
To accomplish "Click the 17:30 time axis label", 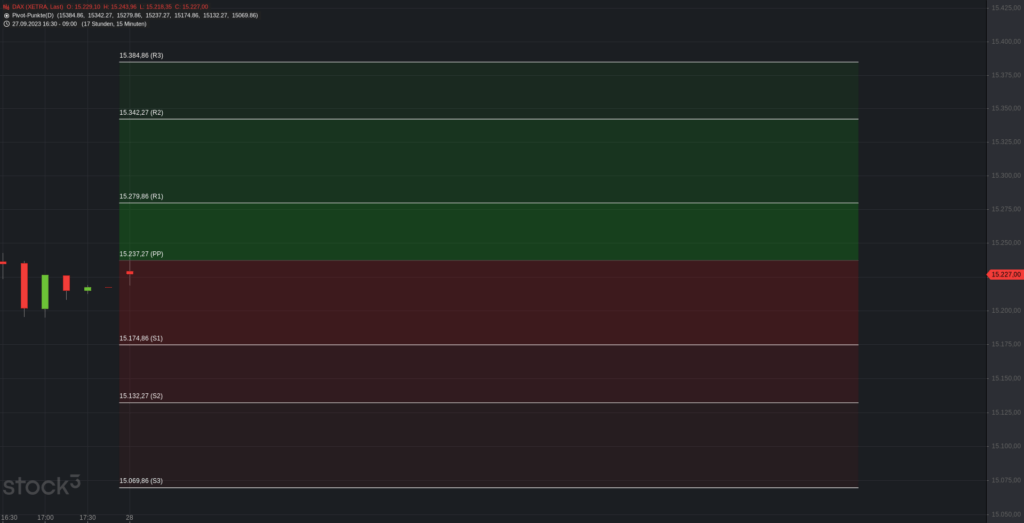I will (x=88, y=518).
